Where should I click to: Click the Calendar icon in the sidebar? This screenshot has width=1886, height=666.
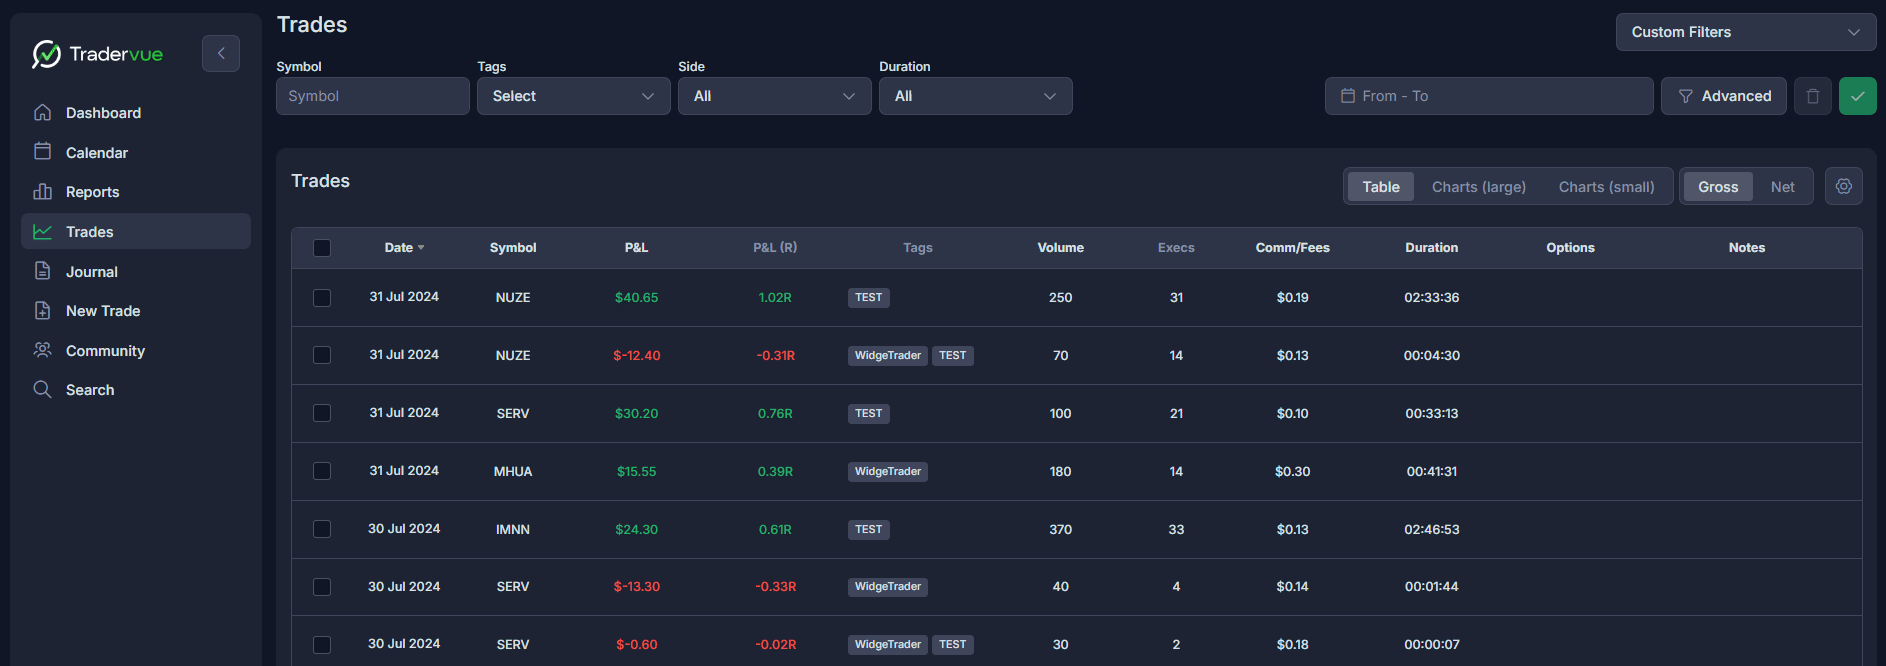42,152
